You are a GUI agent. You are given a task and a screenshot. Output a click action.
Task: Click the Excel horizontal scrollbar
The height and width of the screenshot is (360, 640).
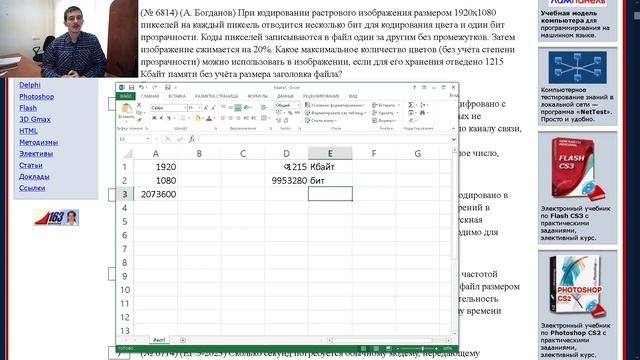pyautogui.click(x=388, y=340)
